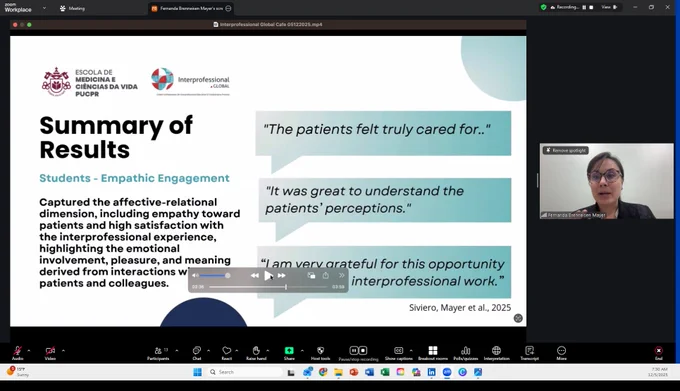The width and height of the screenshot is (680, 391).
Task: Click the annotation icon at the slide's lower-right corner
Action: 518,318
